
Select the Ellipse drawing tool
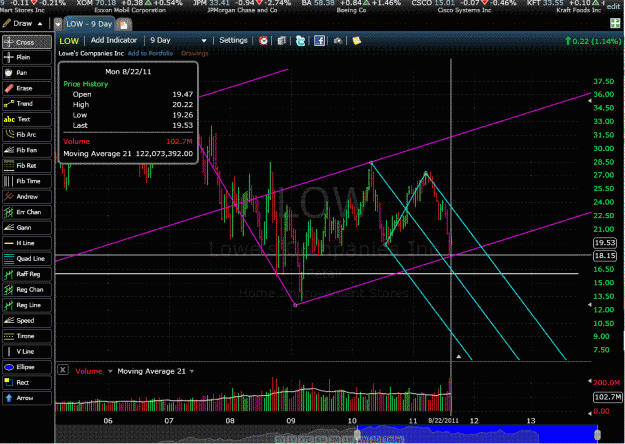[27, 367]
